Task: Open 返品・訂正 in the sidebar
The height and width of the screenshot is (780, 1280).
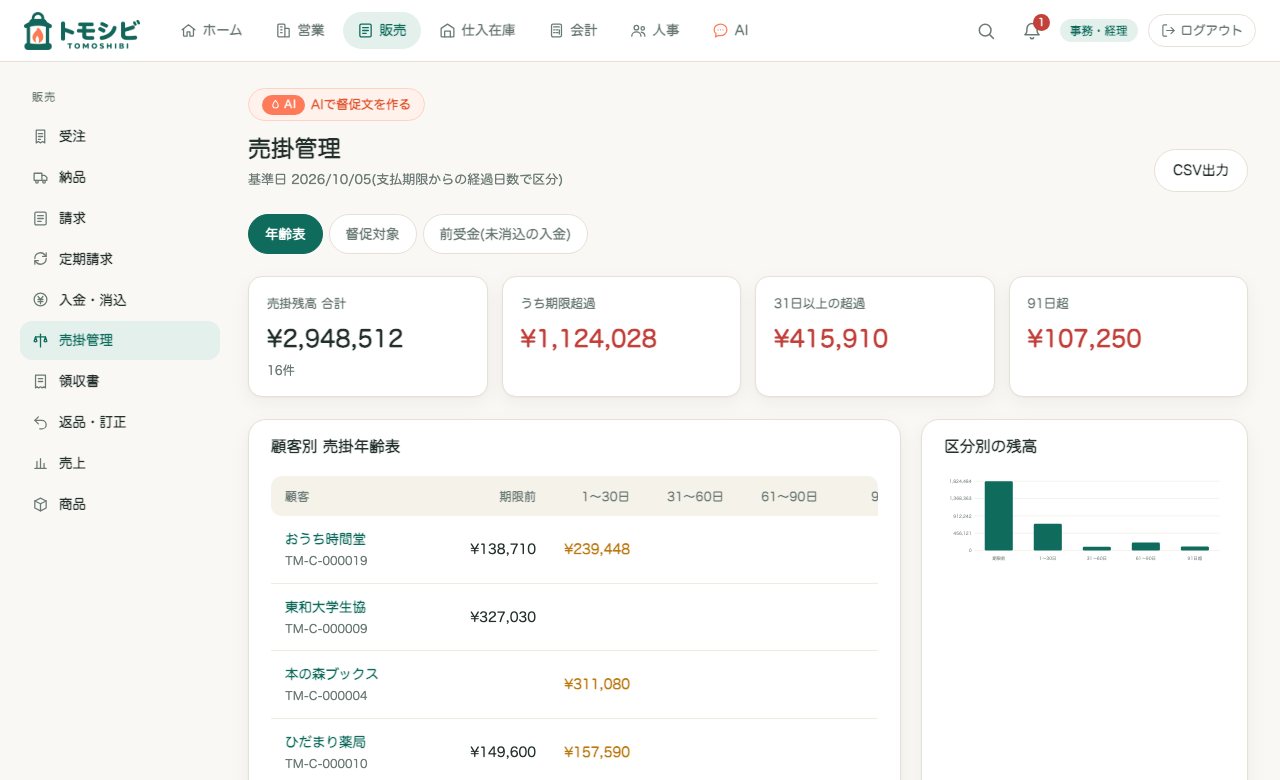Action: click(x=120, y=422)
